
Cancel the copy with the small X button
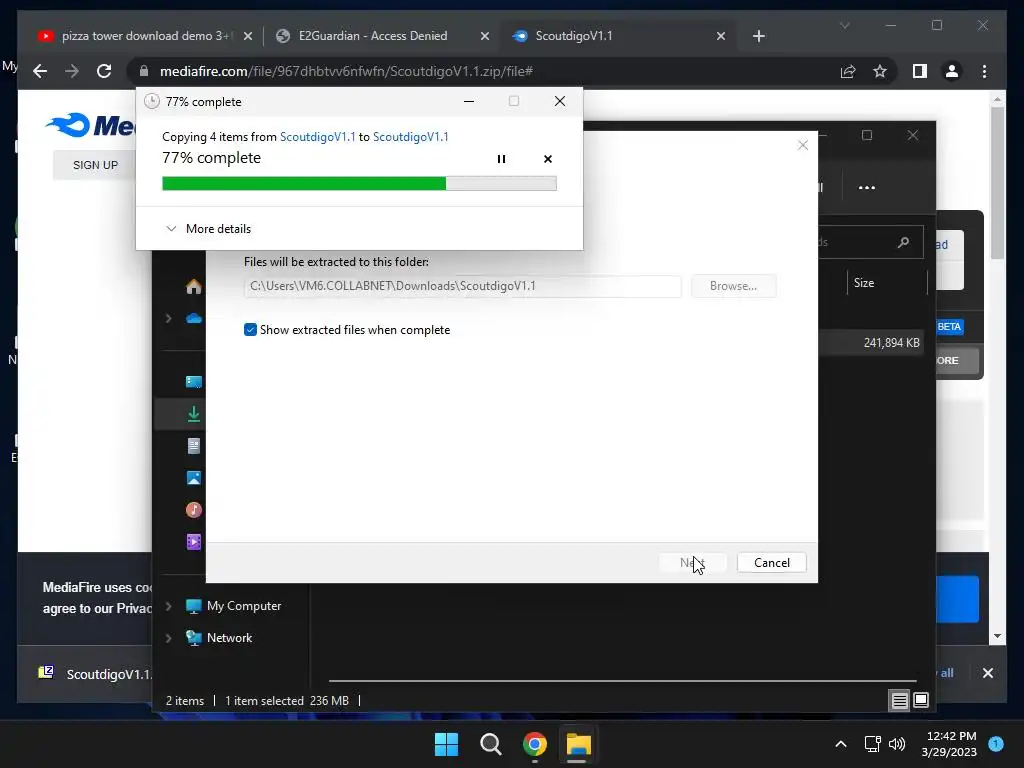coord(547,159)
